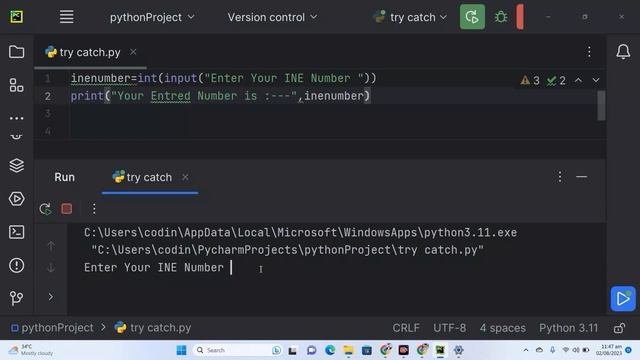
Task: Open the Python Packages layers icon
Action: point(16,165)
